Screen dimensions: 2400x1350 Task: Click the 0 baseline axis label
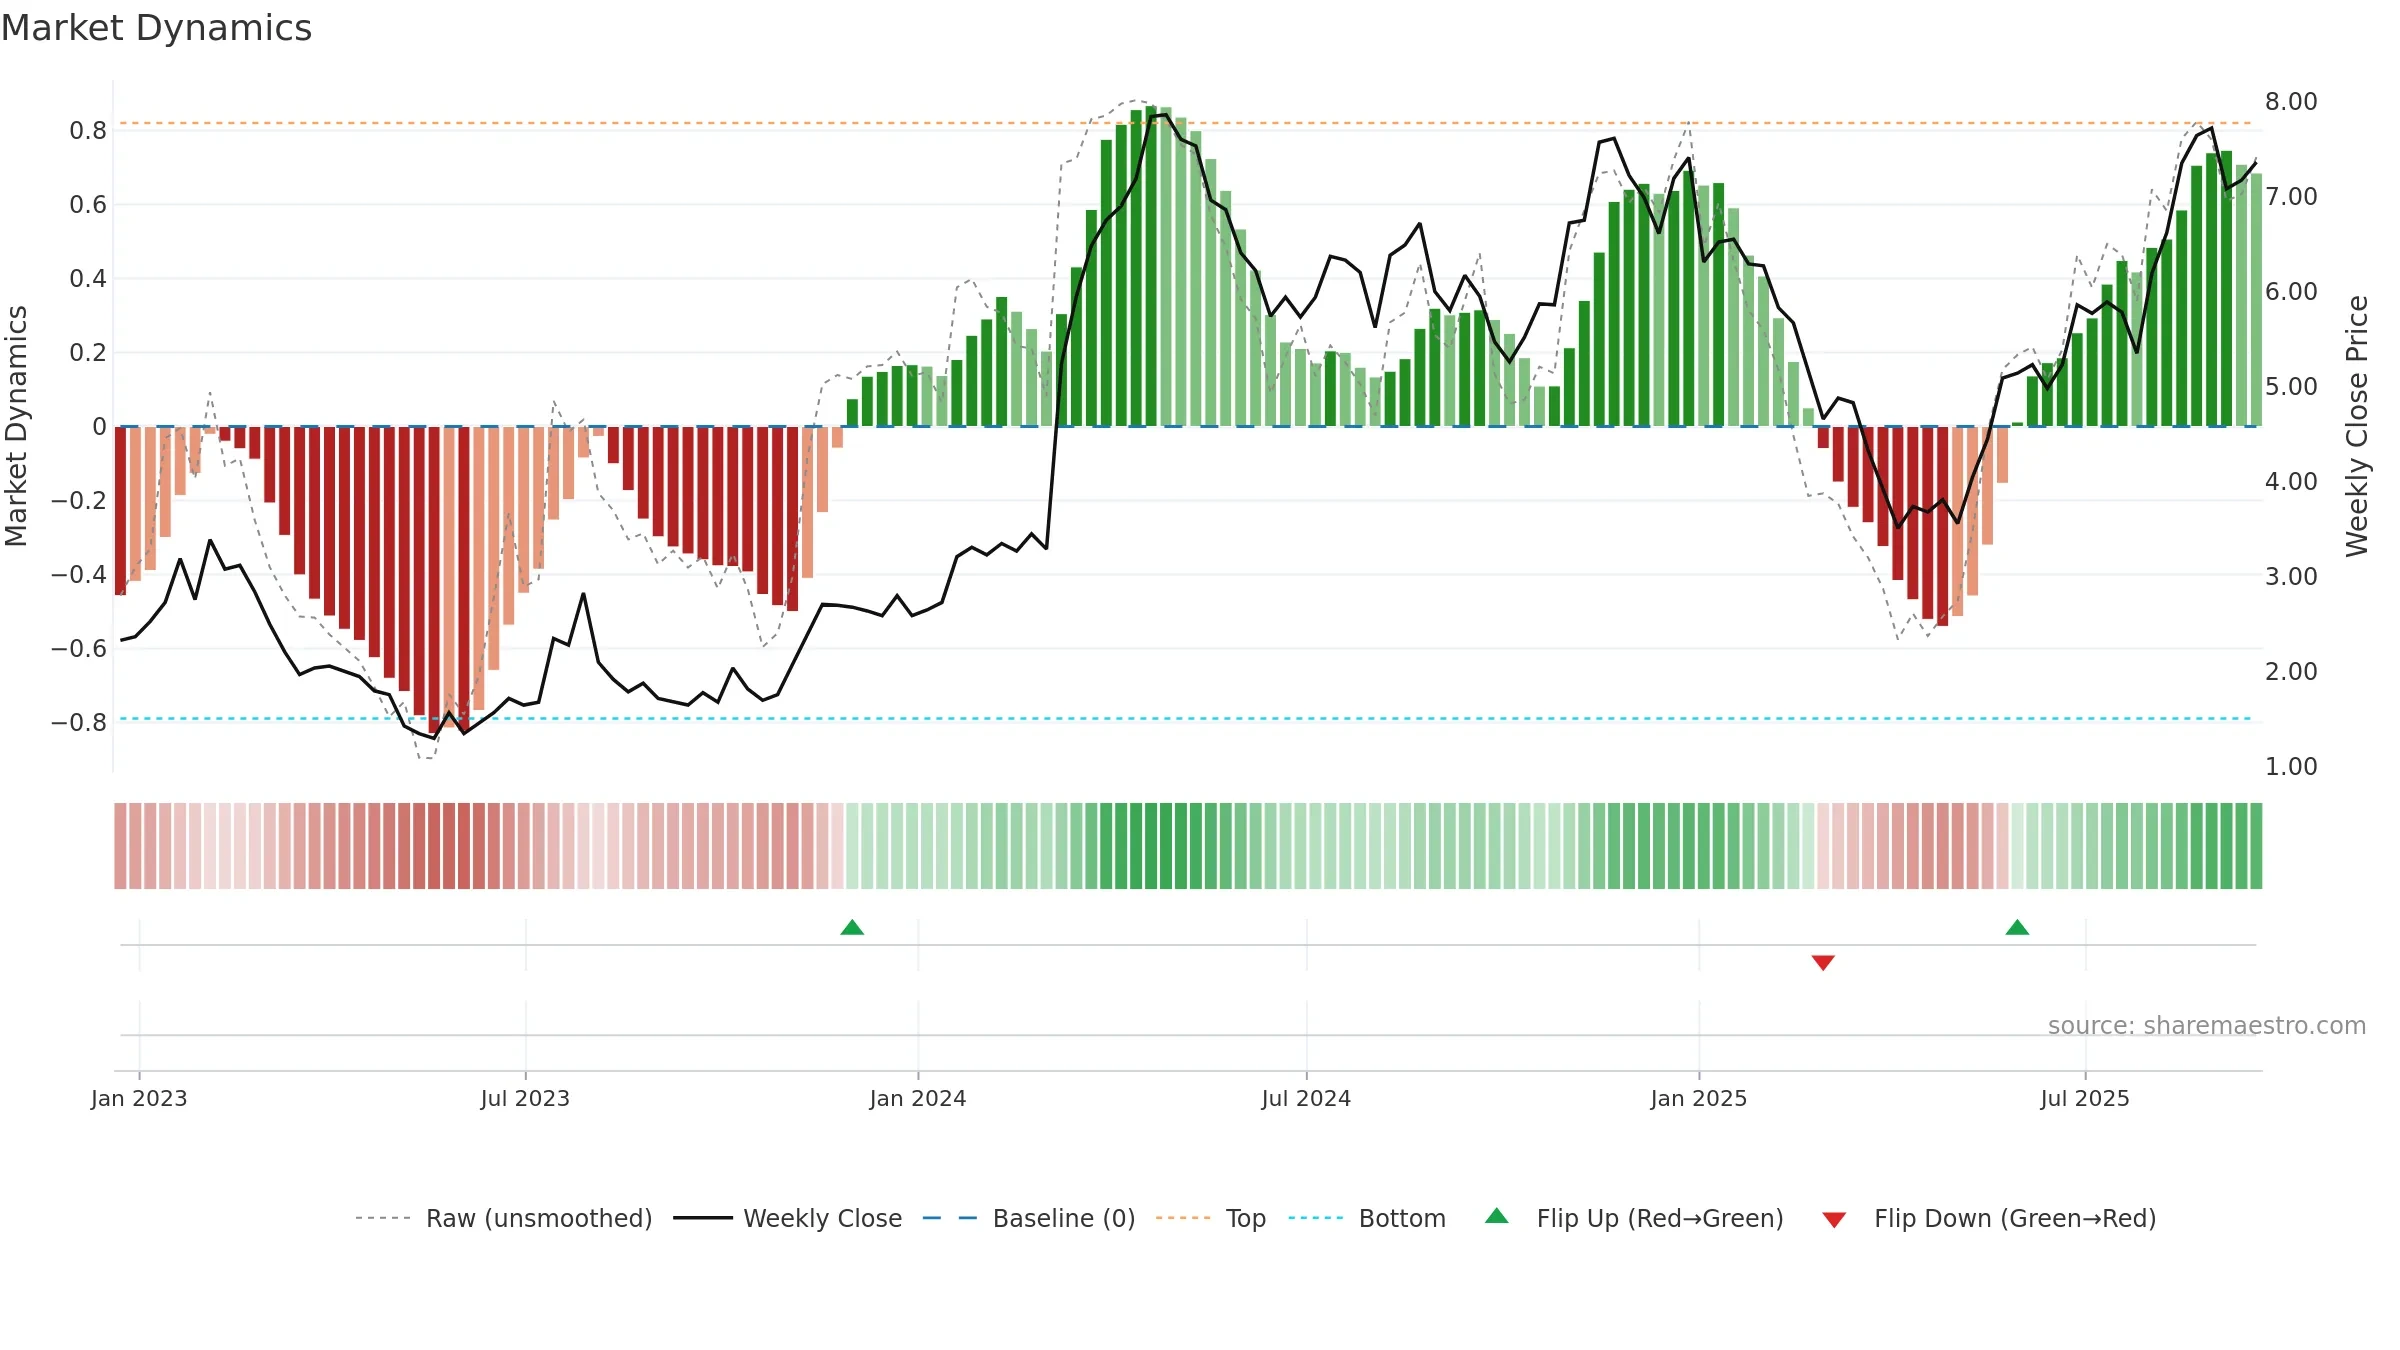(99, 426)
